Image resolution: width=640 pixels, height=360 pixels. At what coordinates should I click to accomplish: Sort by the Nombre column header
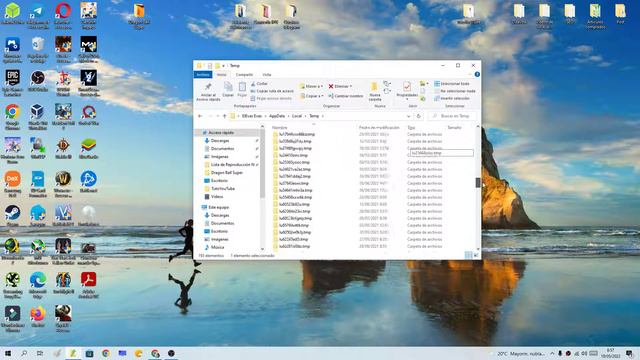[x=280, y=128]
